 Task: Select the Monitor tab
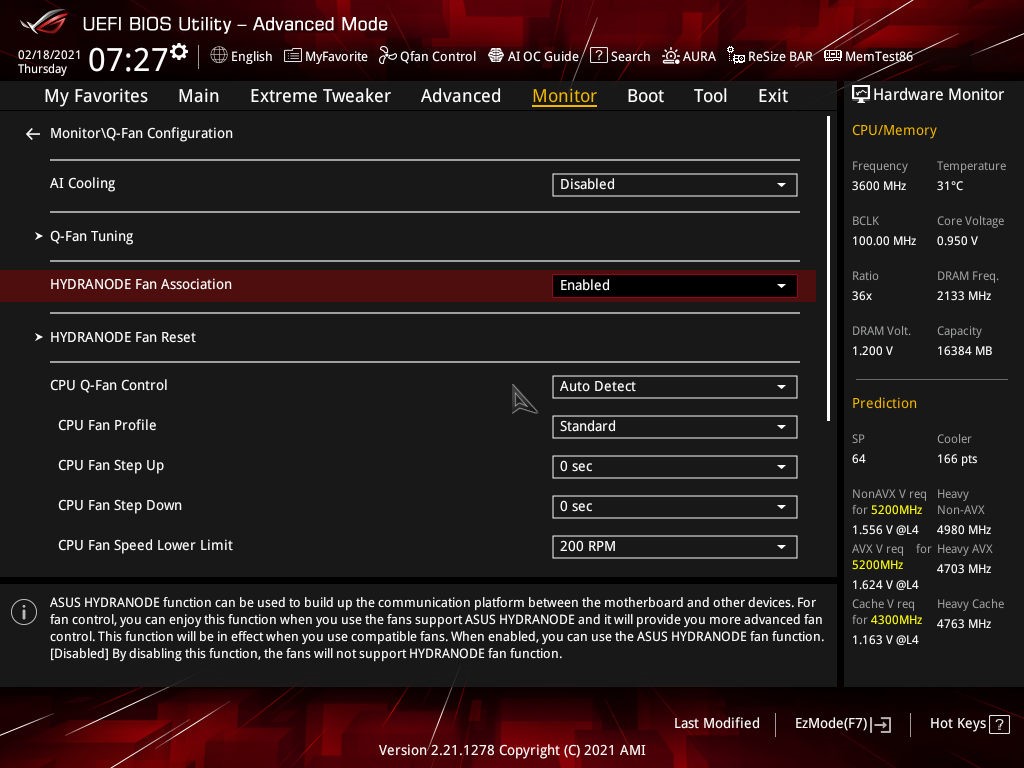pyautogui.click(x=564, y=96)
